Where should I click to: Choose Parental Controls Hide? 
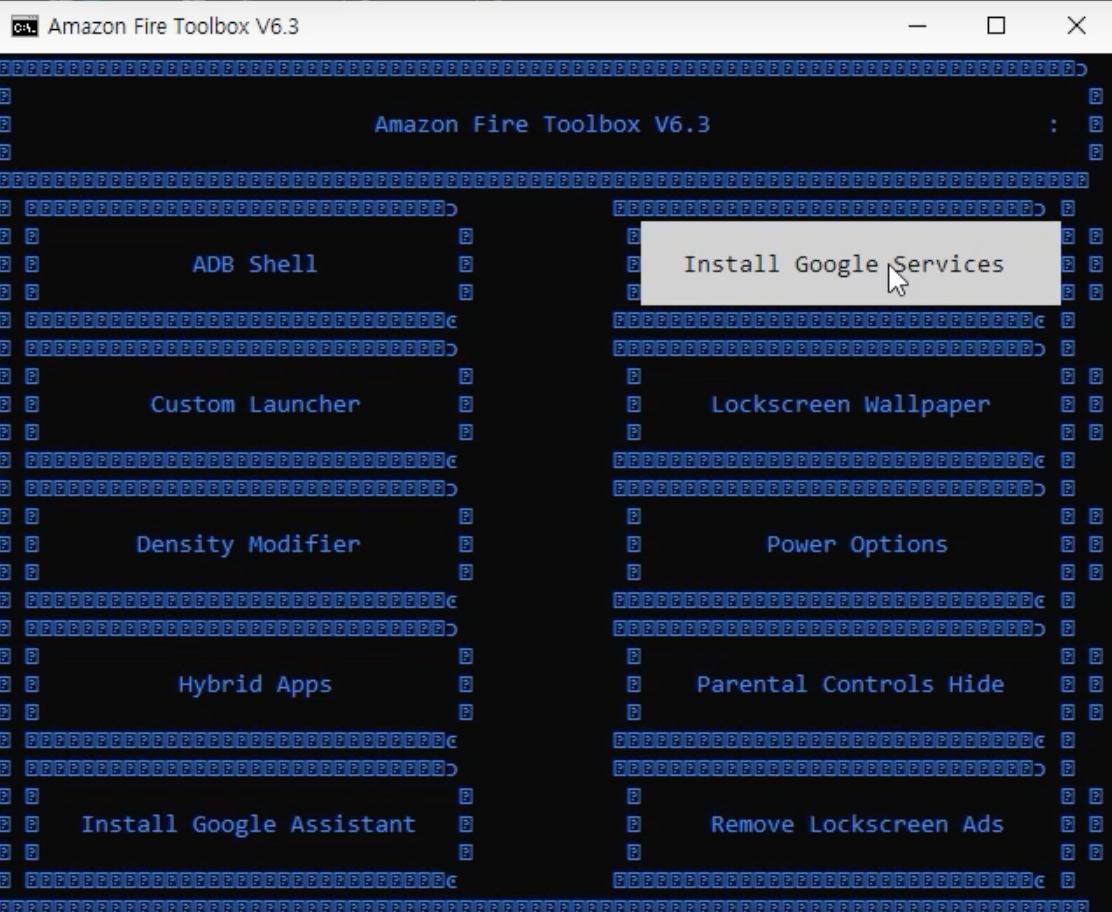[x=850, y=684]
